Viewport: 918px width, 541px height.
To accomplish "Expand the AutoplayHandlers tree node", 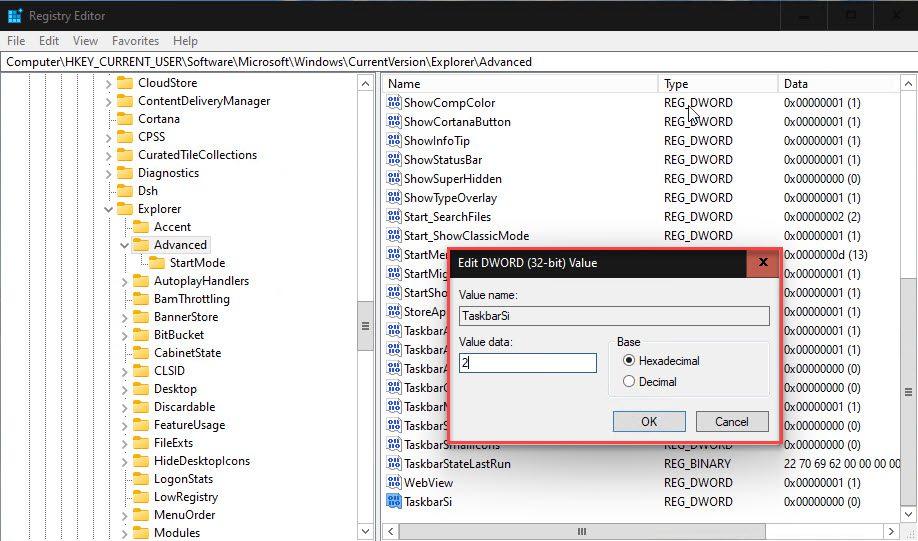I will (x=124, y=281).
